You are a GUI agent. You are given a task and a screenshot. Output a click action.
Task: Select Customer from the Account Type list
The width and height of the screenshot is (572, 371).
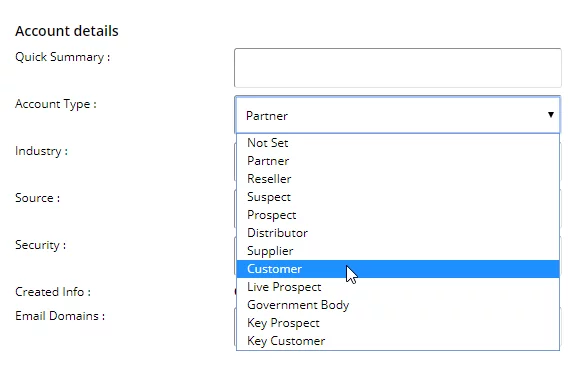(x=398, y=269)
